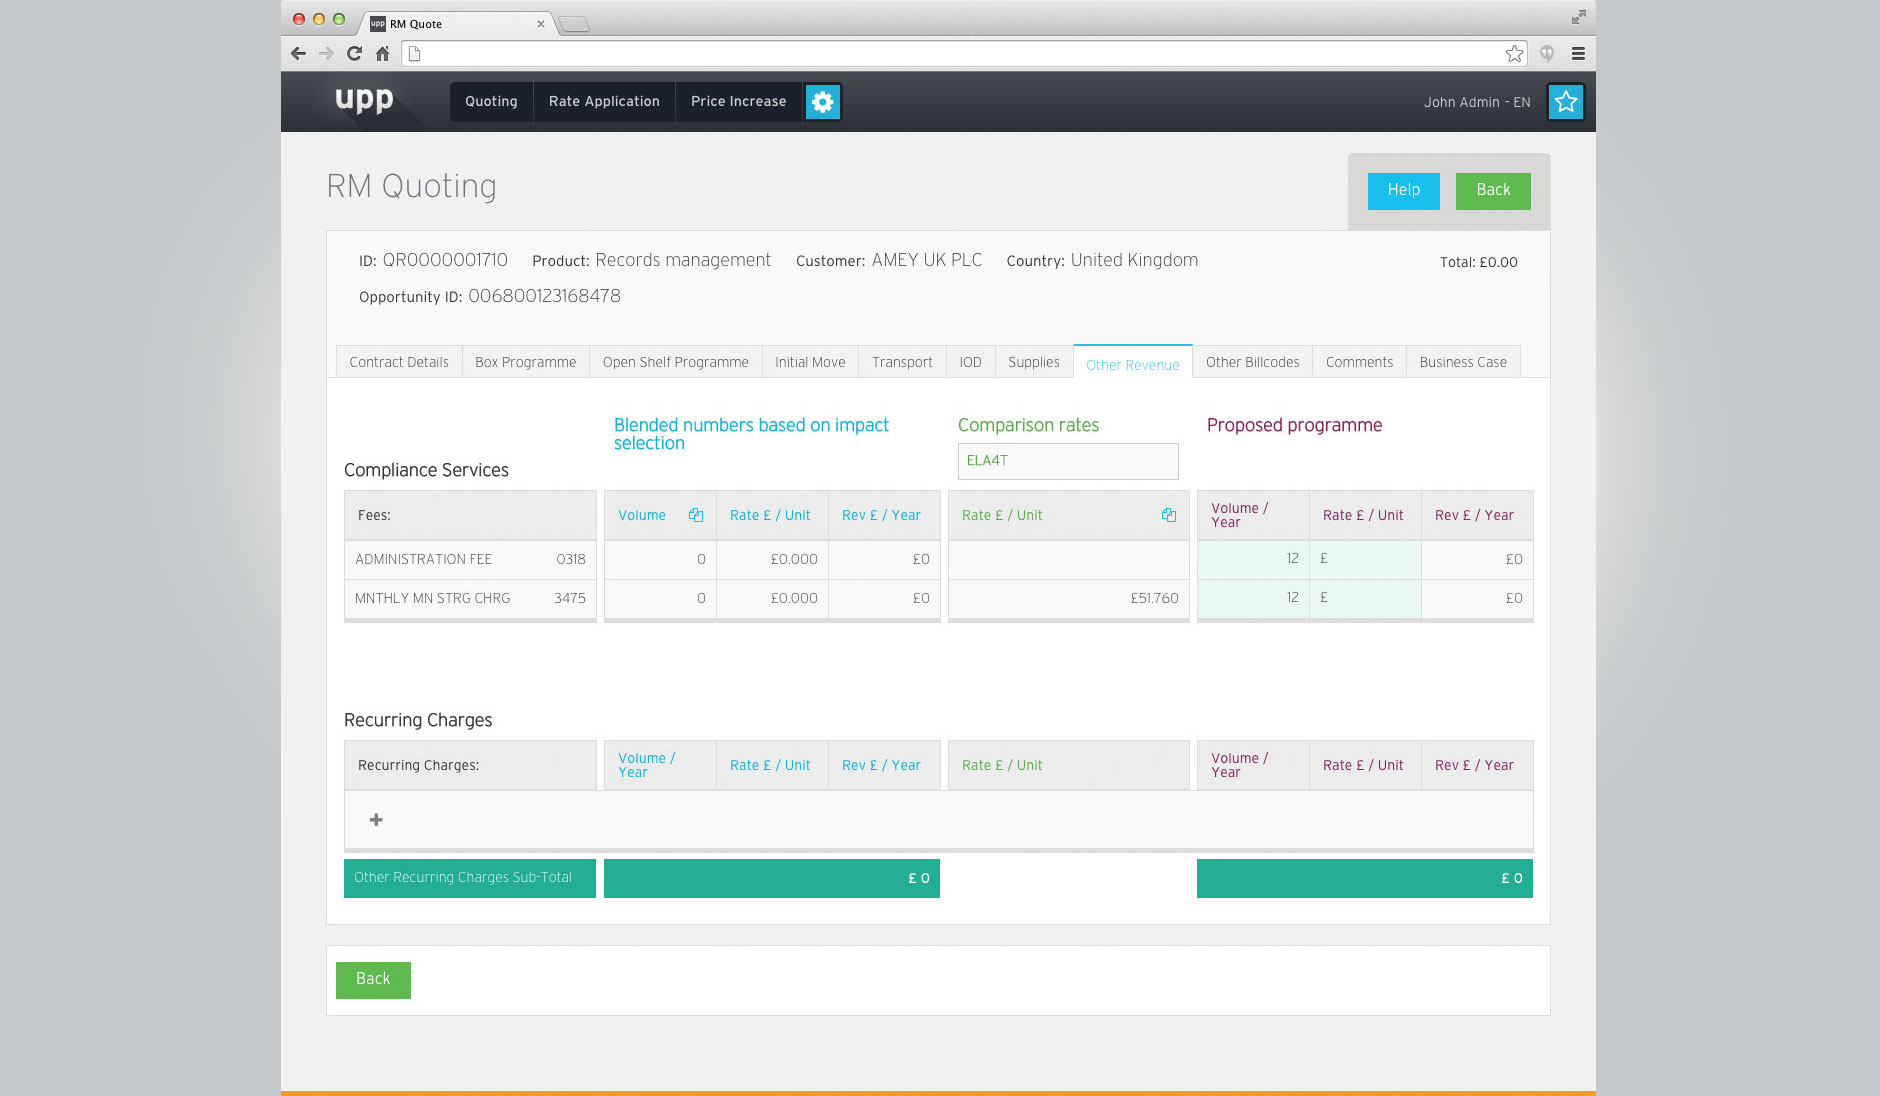Viewport: 1880px width, 1096px height.
Task: Open the browser hamburger menu
Action: coord(1578,54)
